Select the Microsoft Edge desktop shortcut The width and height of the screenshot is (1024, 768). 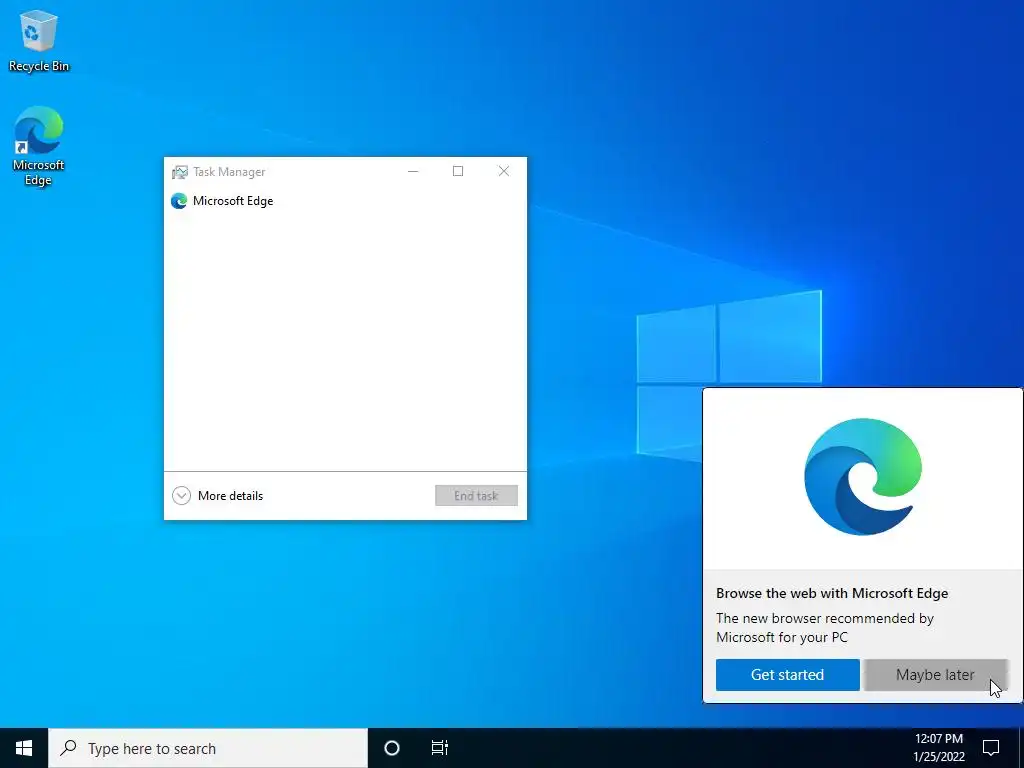(x=39, y=146)
